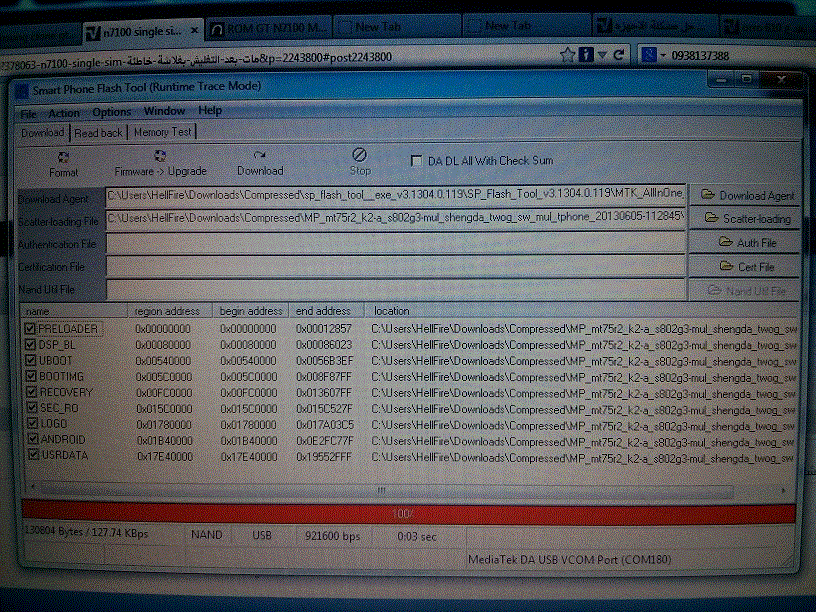
Task: Click the NAND status bar entry
Action: [207, 534]
